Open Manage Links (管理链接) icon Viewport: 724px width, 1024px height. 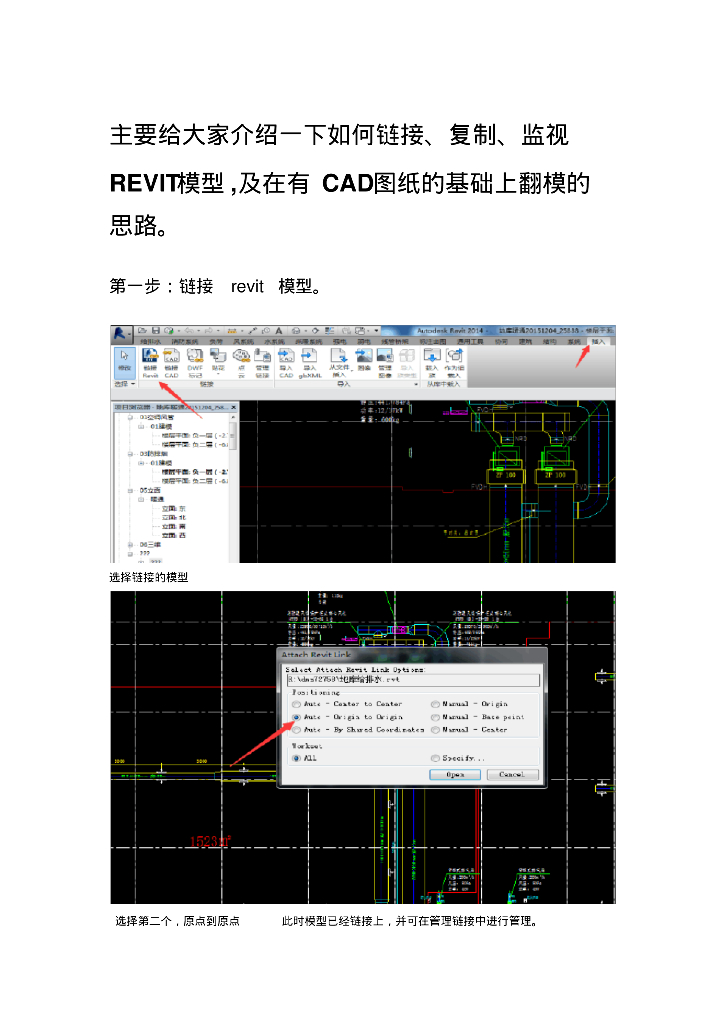point(262,362)
